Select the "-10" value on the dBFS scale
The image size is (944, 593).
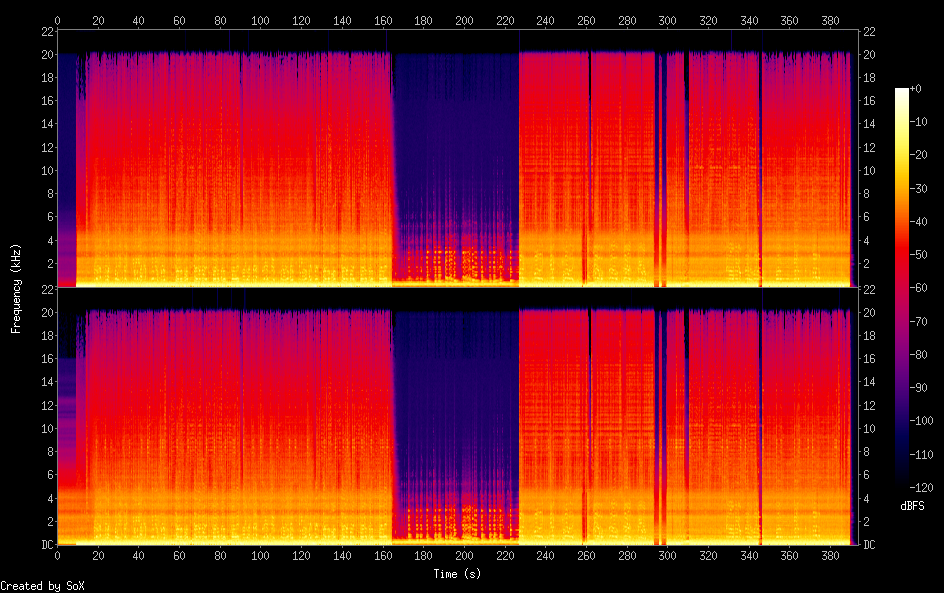click(x=918, y=122)
